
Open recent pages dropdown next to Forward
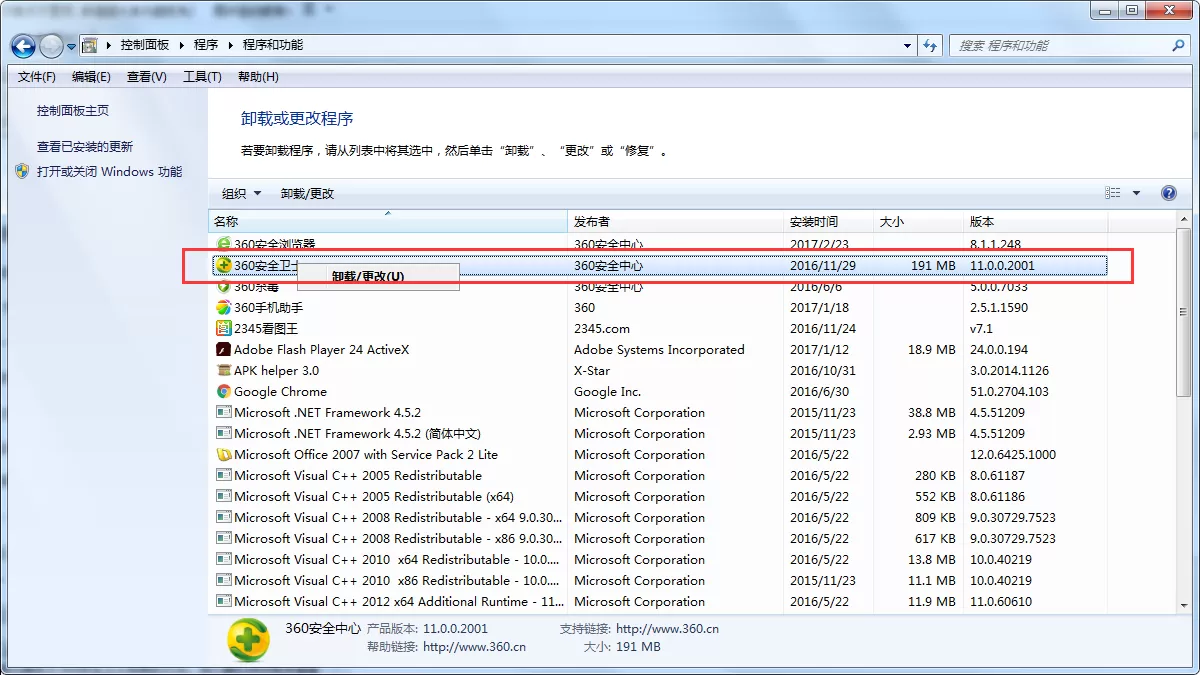(72, 46)
